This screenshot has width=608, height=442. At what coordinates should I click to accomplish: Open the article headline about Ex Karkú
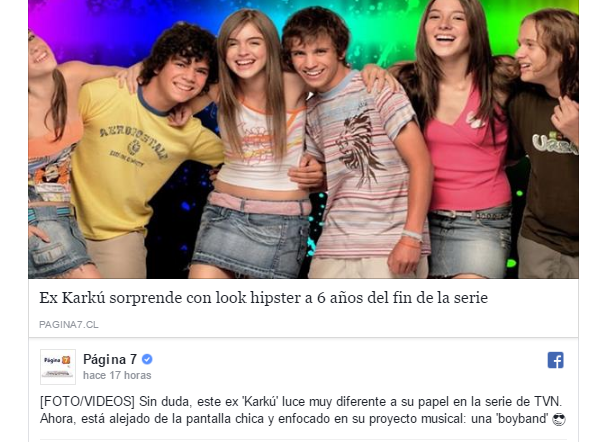coord(263,298)
